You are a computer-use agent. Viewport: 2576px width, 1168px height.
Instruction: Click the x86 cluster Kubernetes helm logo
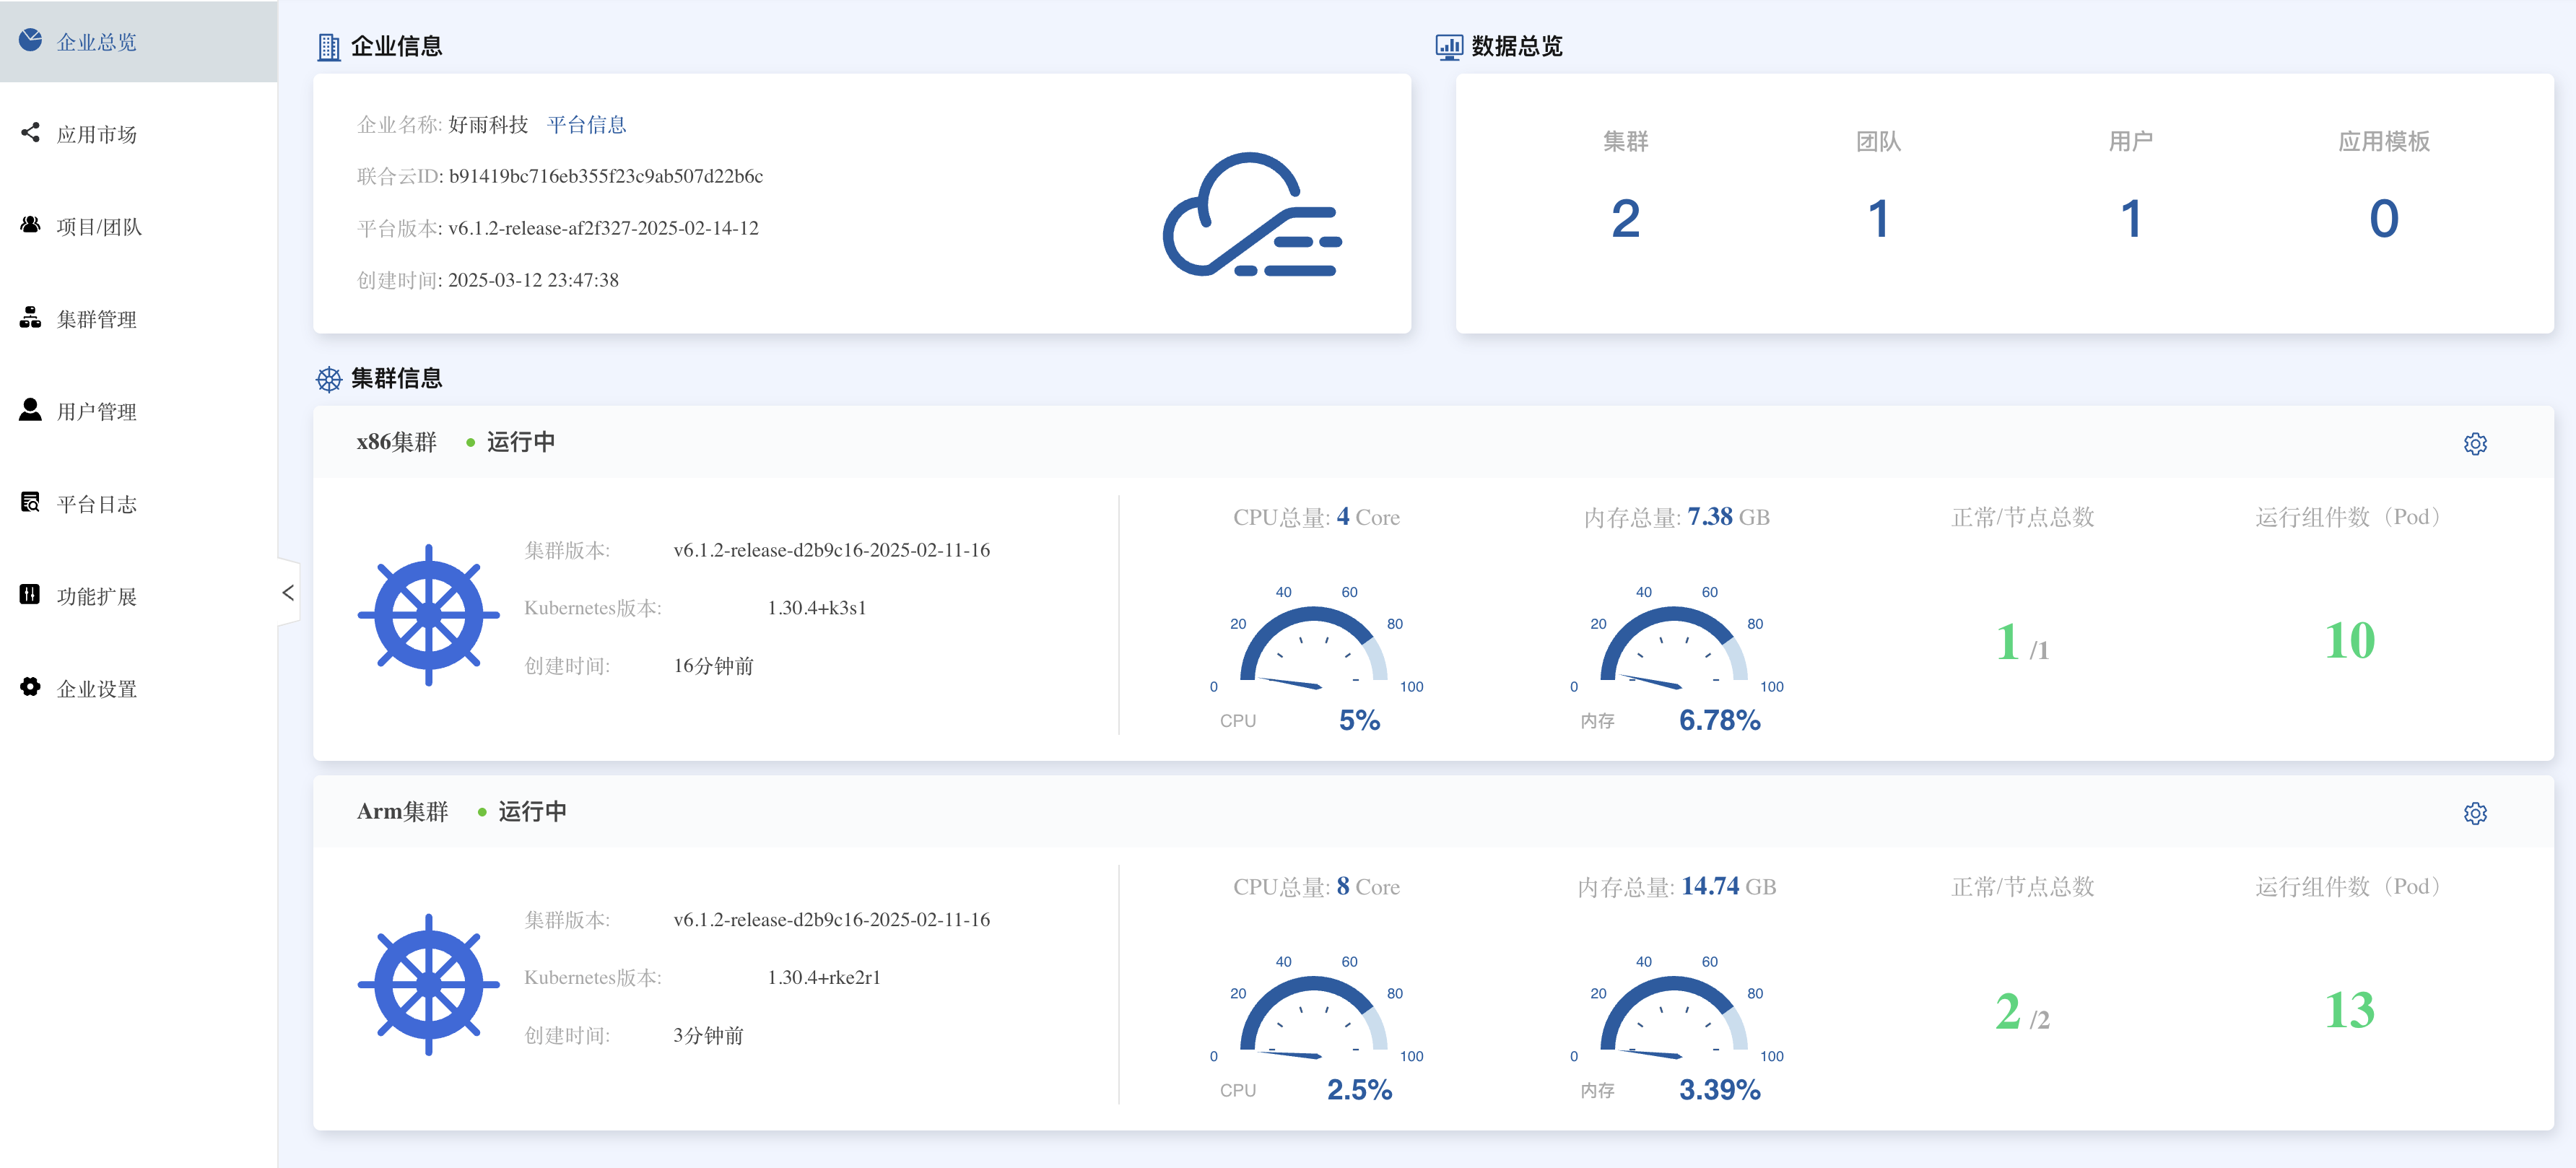click(429, 616)
